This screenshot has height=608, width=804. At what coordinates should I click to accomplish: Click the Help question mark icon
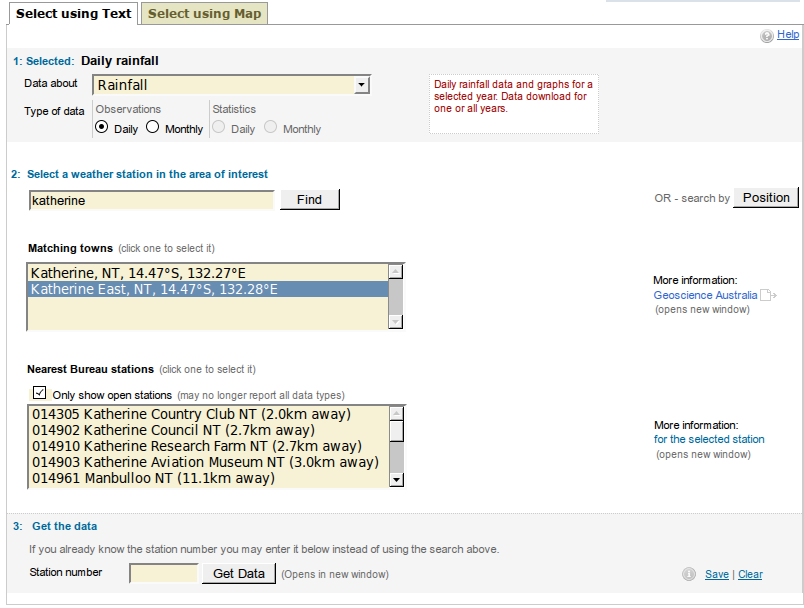tap(766, 35)
